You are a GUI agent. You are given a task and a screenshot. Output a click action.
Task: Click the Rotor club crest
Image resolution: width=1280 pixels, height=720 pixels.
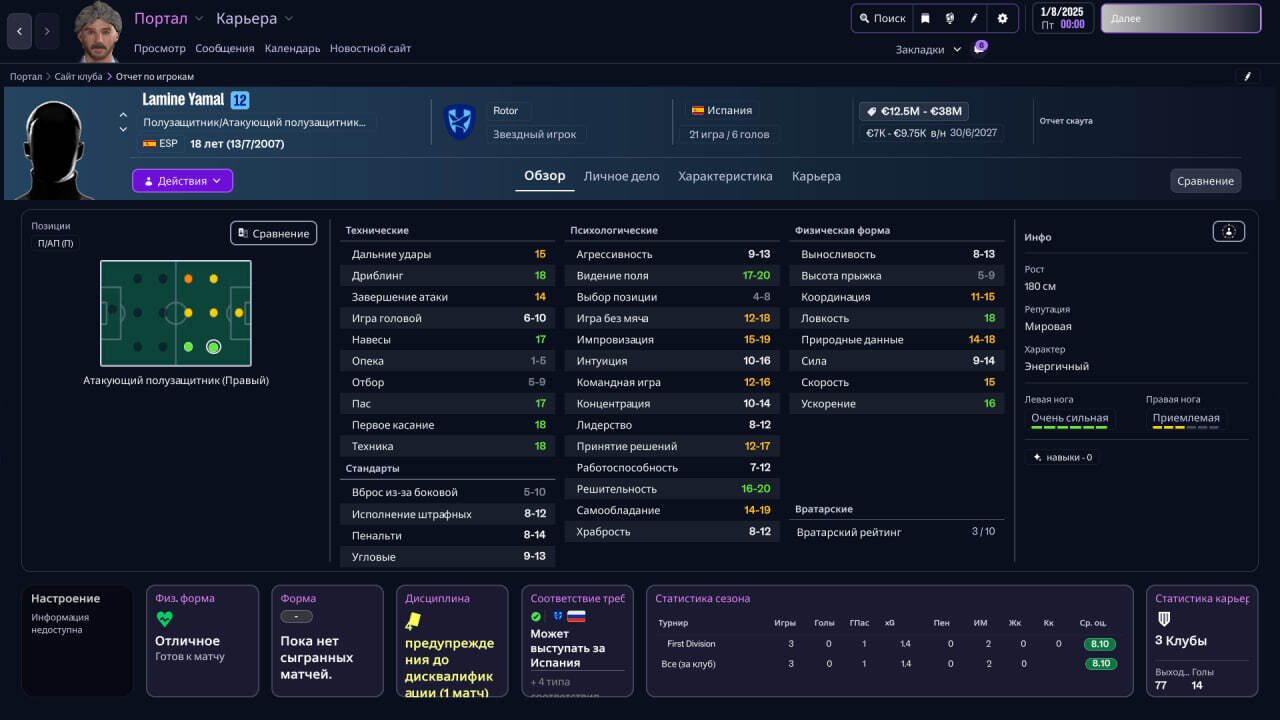coord(459,122)
